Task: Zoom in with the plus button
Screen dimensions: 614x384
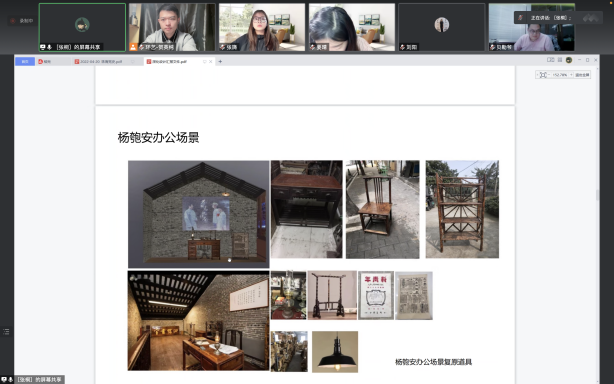Action: click(571, 74)
